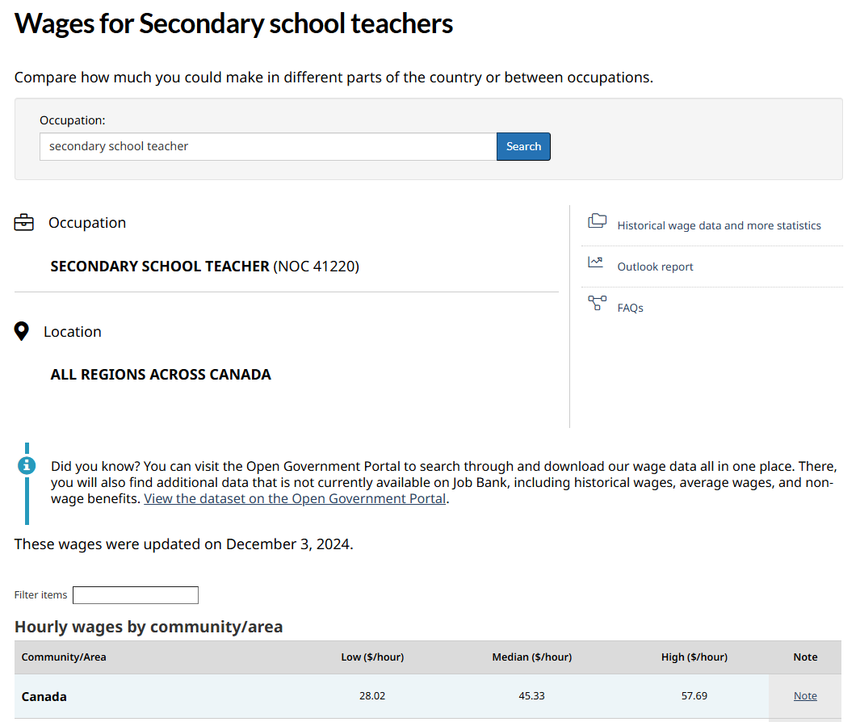Viewport: 860px width, 722px height.
Task: Open Historical wage data and more statistics
Action: (718, 226)
